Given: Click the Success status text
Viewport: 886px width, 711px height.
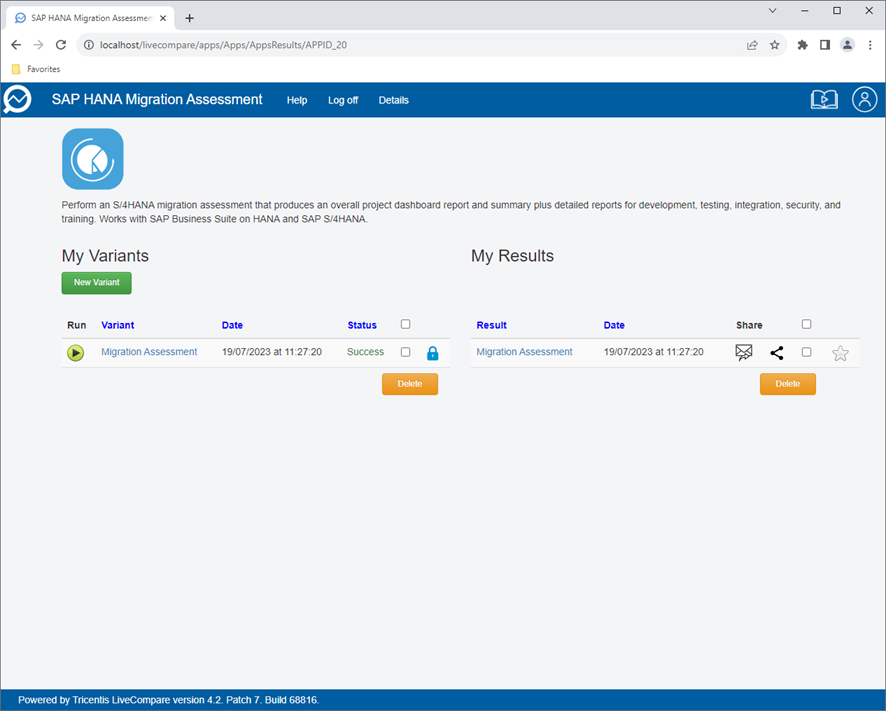Looking at the screenshot, I should click(x=365, y=352).
